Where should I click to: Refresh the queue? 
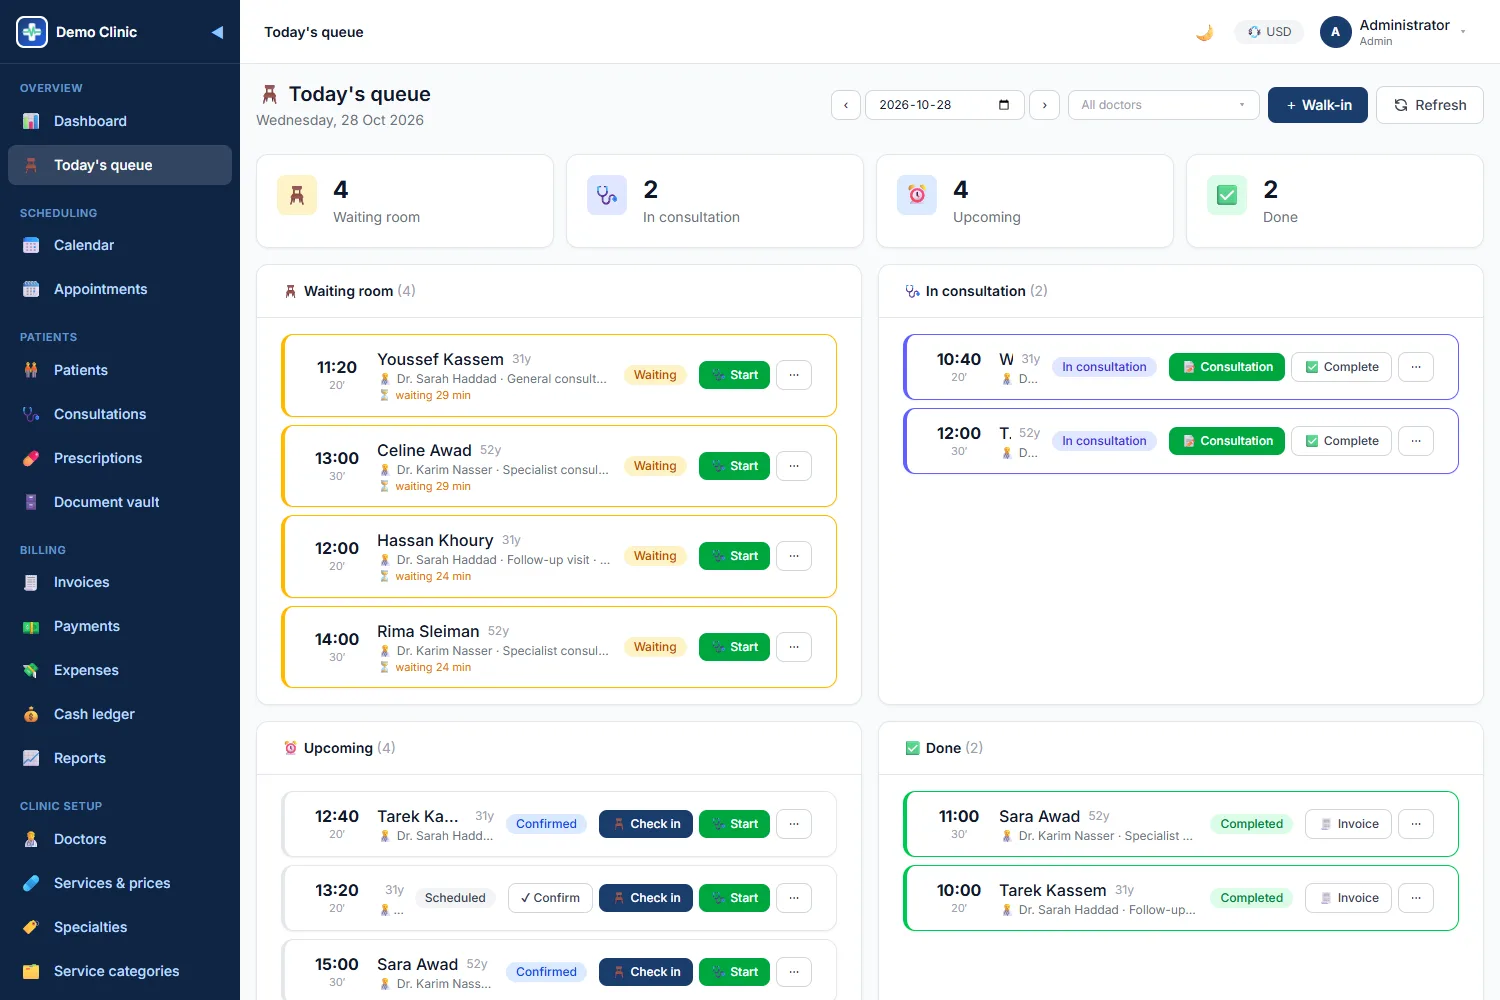[1430, 105]
